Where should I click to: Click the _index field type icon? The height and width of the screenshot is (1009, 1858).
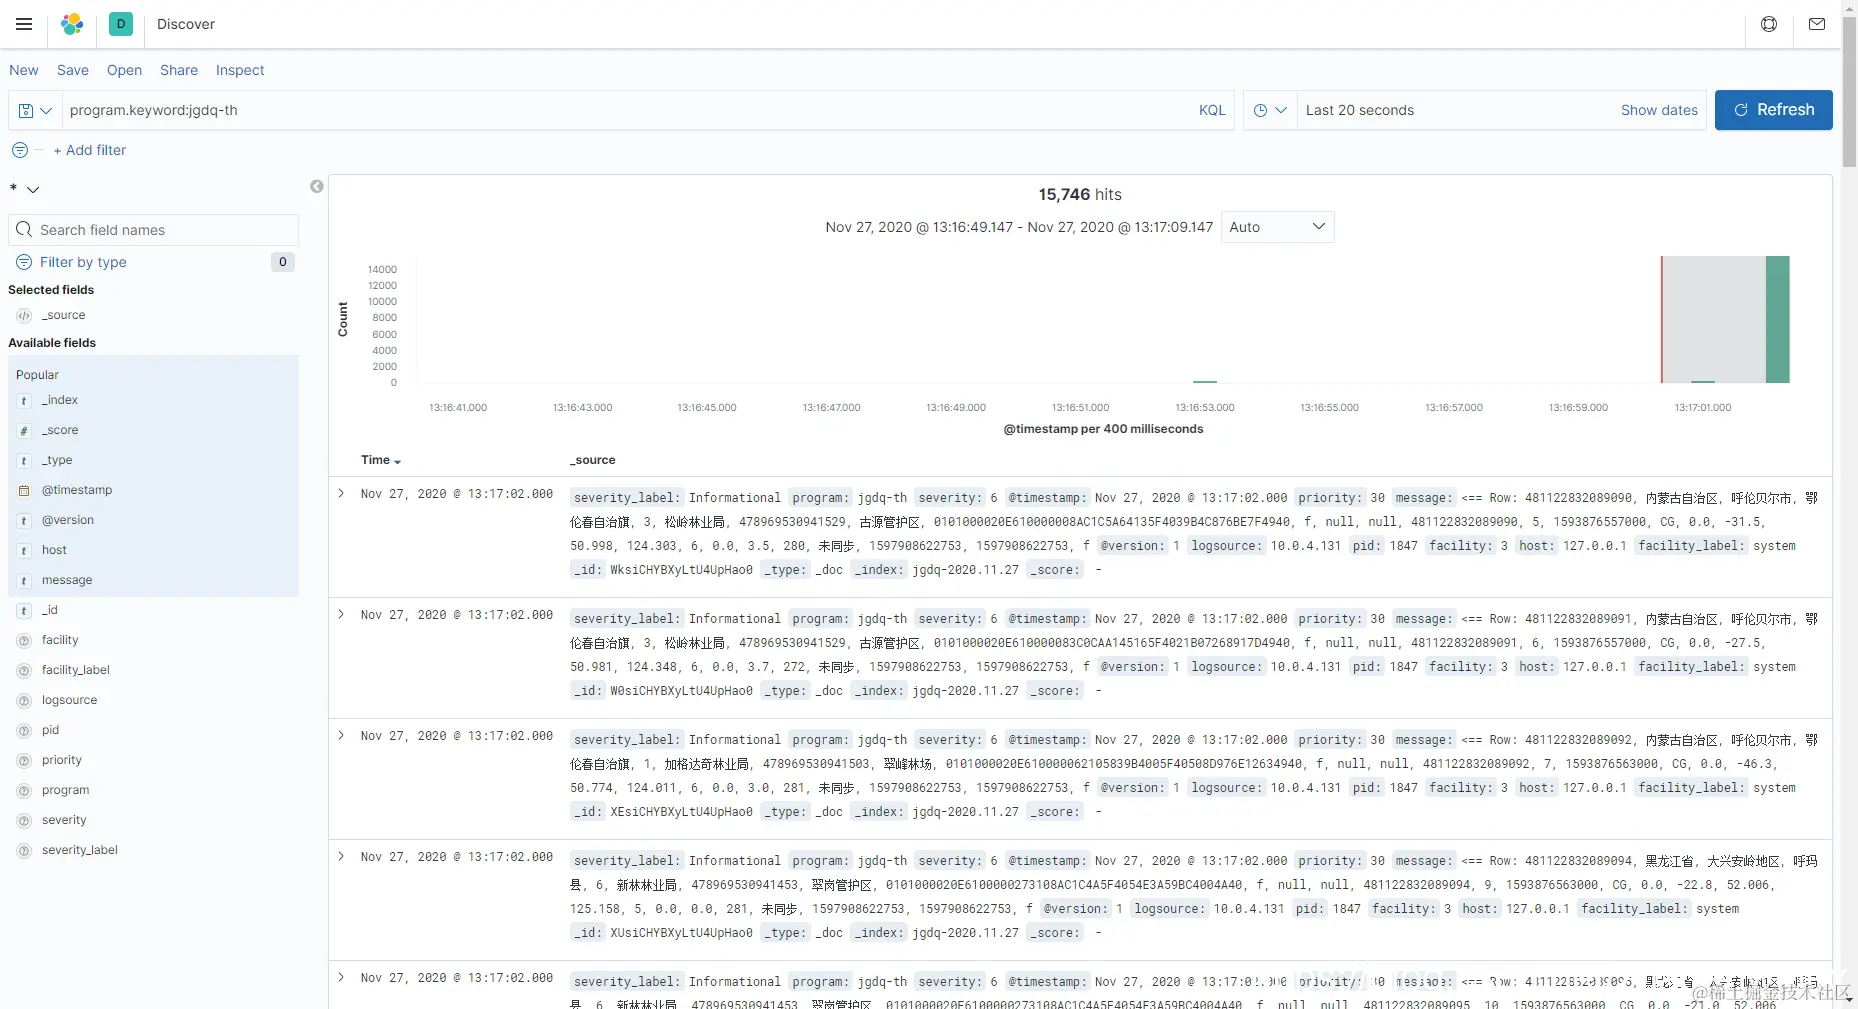pos(24,400)
